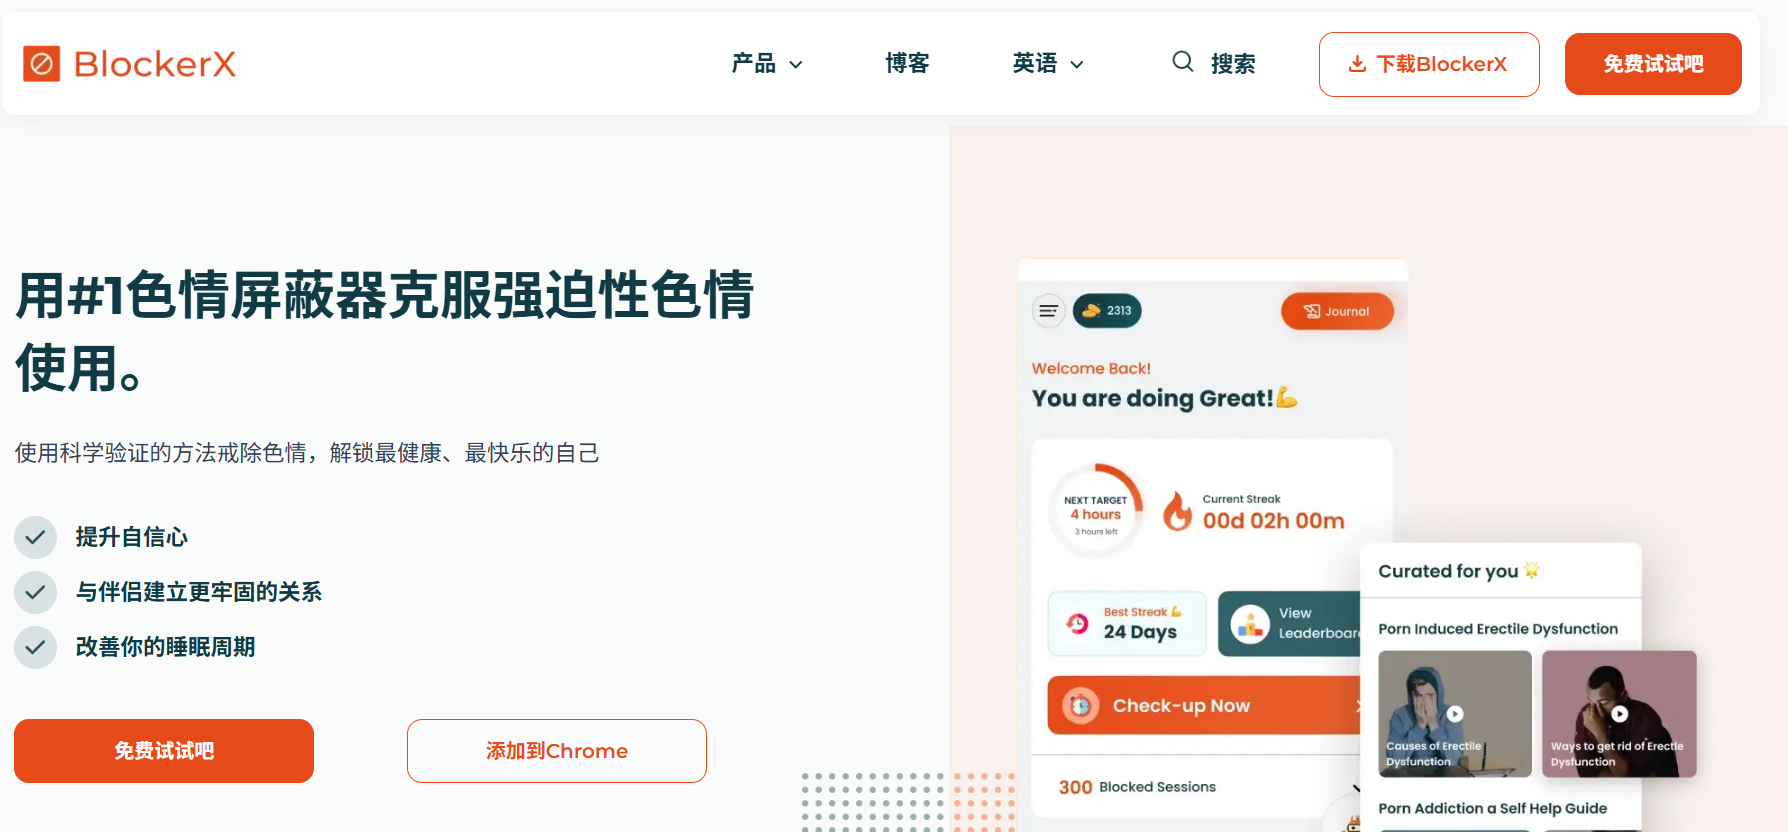Click the Best Streak reset icon
This screenshot has width=1788, height=832.
point(1077,623)
